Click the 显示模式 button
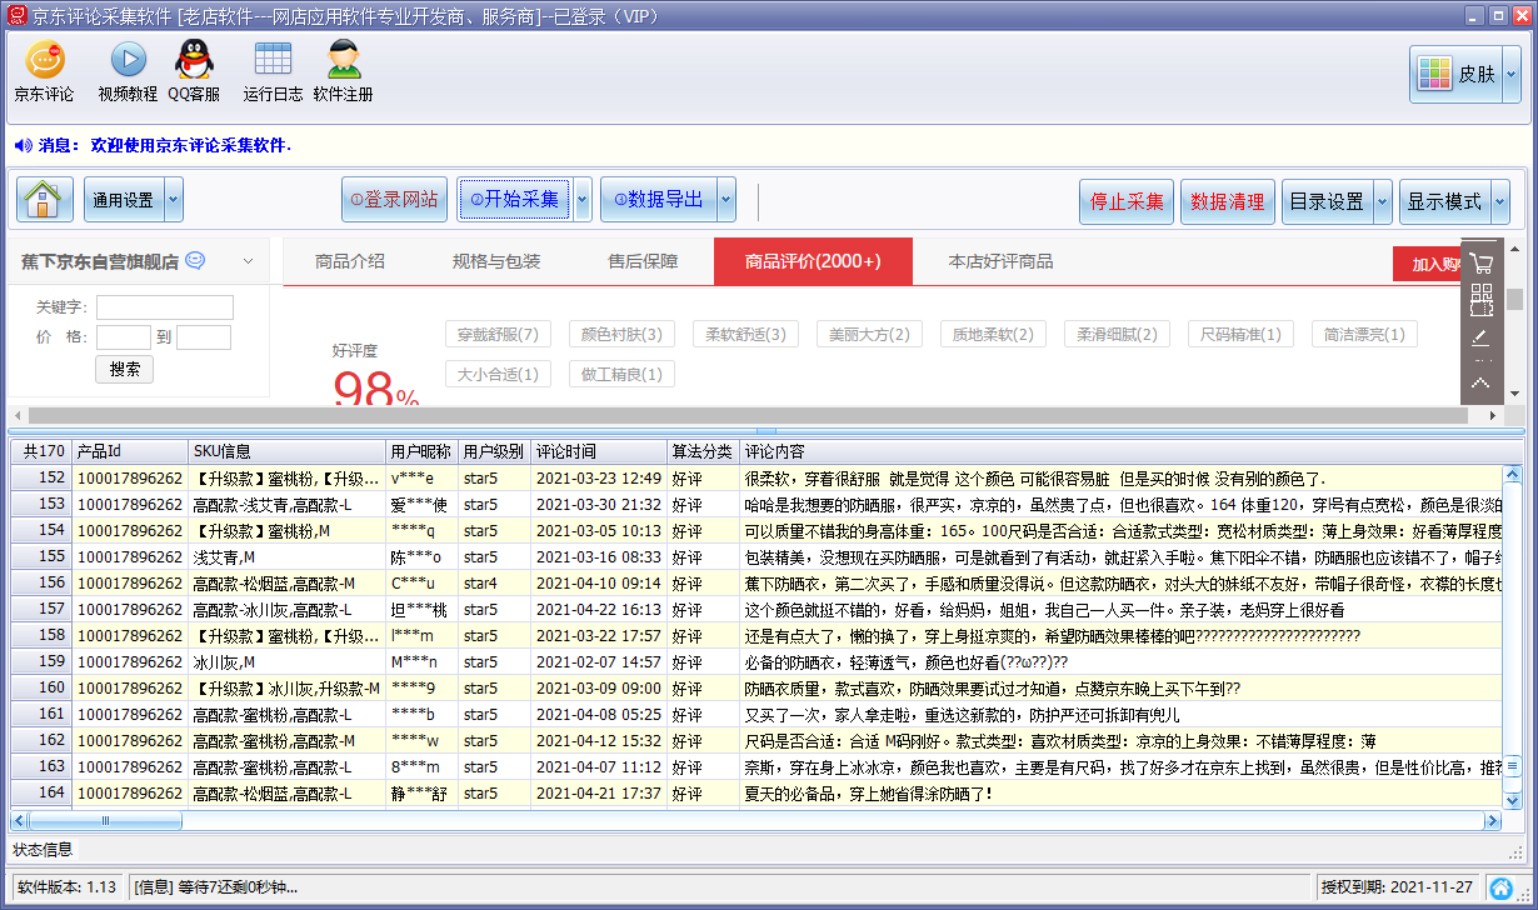 (1445, 202)
